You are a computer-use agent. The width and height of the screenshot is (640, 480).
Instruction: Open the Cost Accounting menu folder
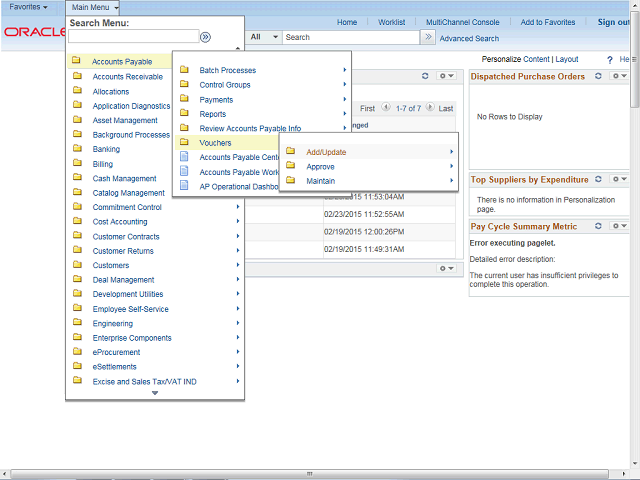[x=120, y=222]
